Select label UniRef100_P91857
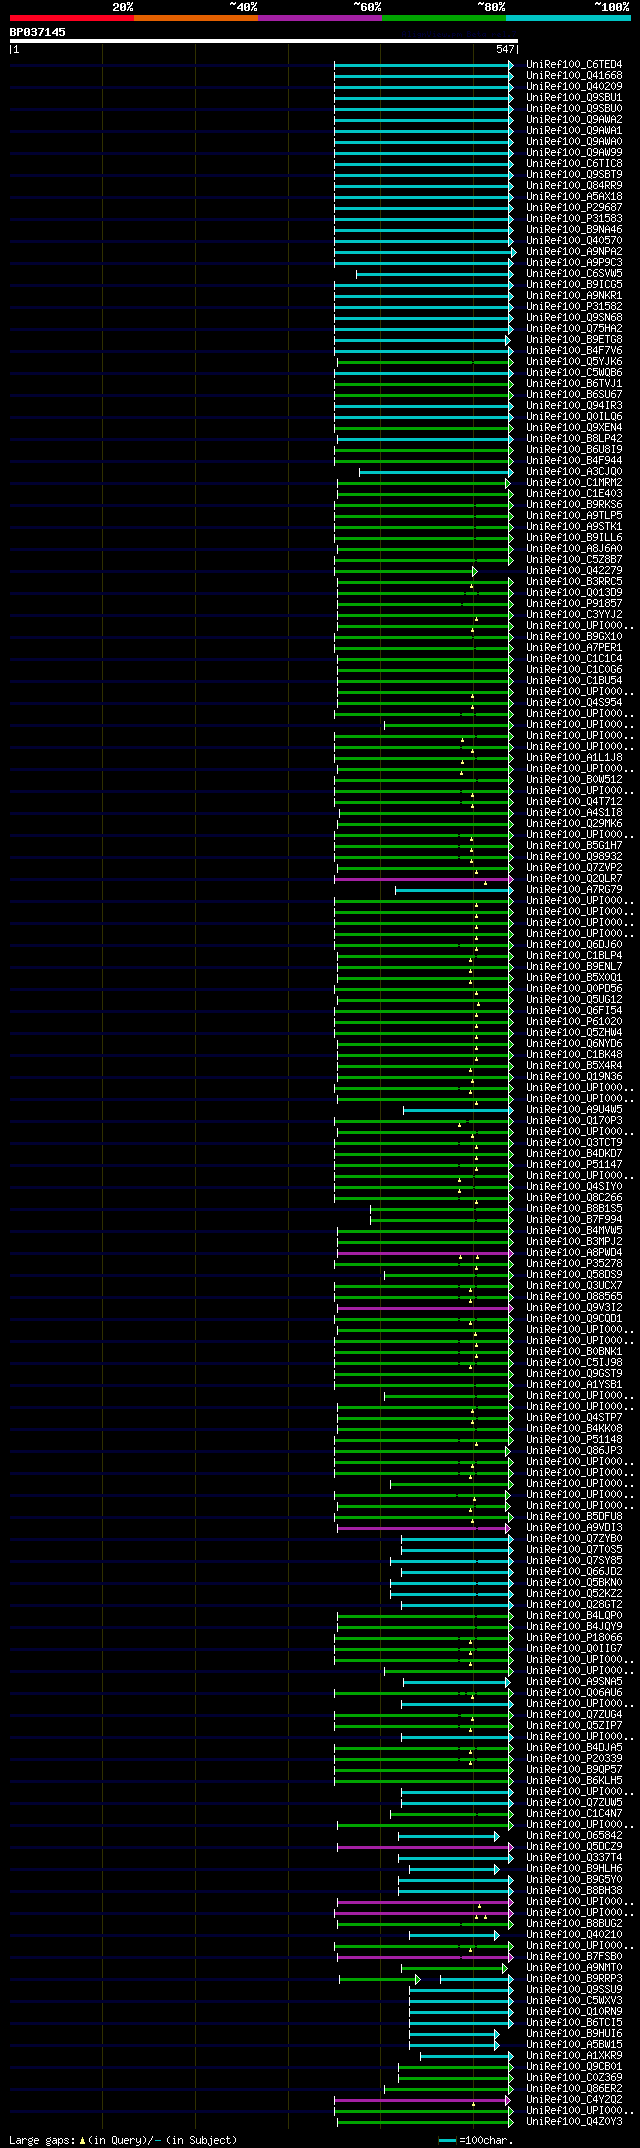This screenshot has height=2148, width=640. [574, 603]
